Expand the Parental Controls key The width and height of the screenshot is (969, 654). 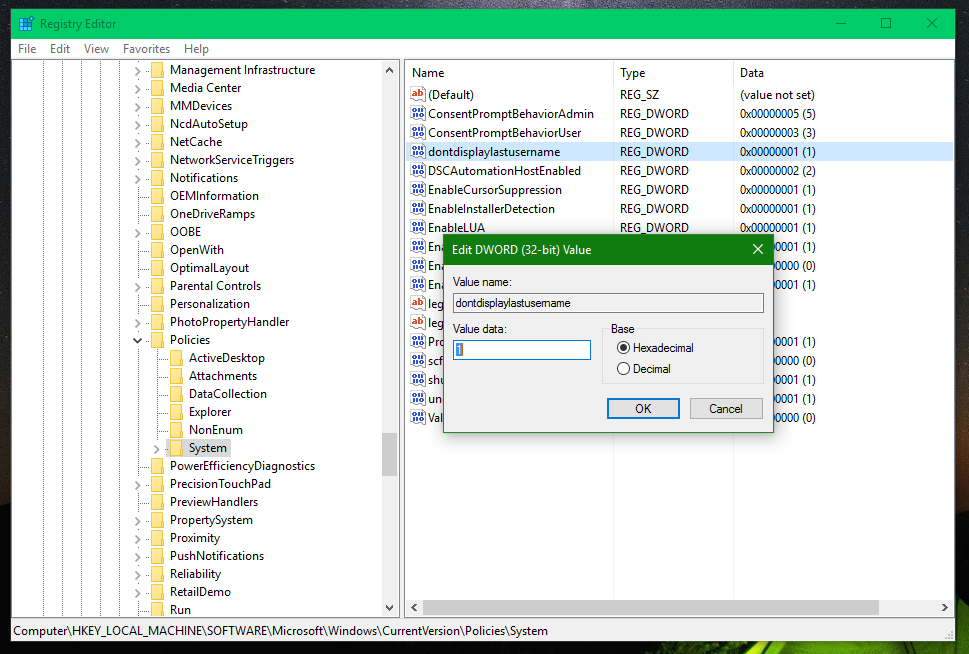coord(137,287)
